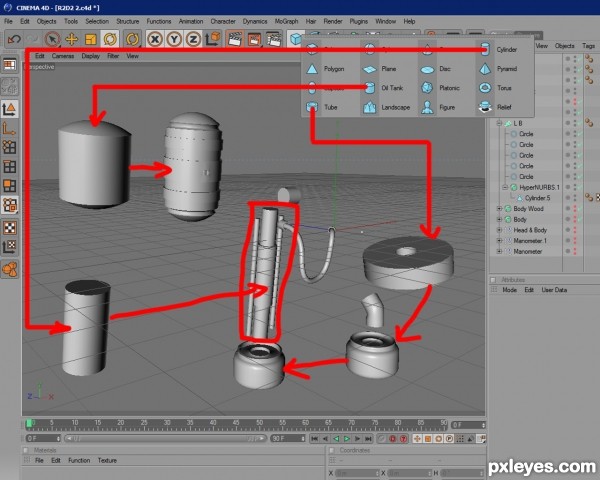Click Render to Picture Viewer icon
The width and height of the screenshot is (600, 480).
pyautogui.click(x=254, y=39)
